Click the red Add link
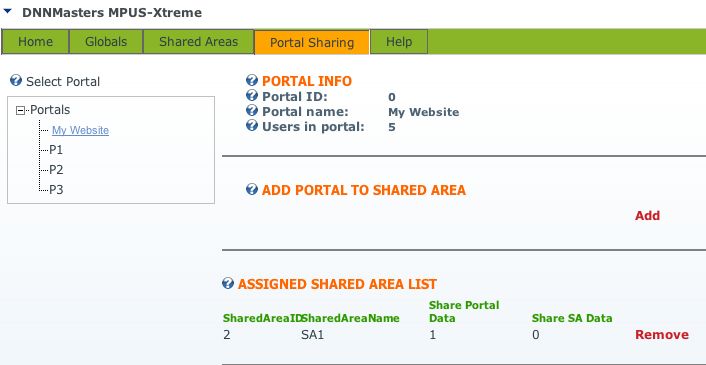 647,216
